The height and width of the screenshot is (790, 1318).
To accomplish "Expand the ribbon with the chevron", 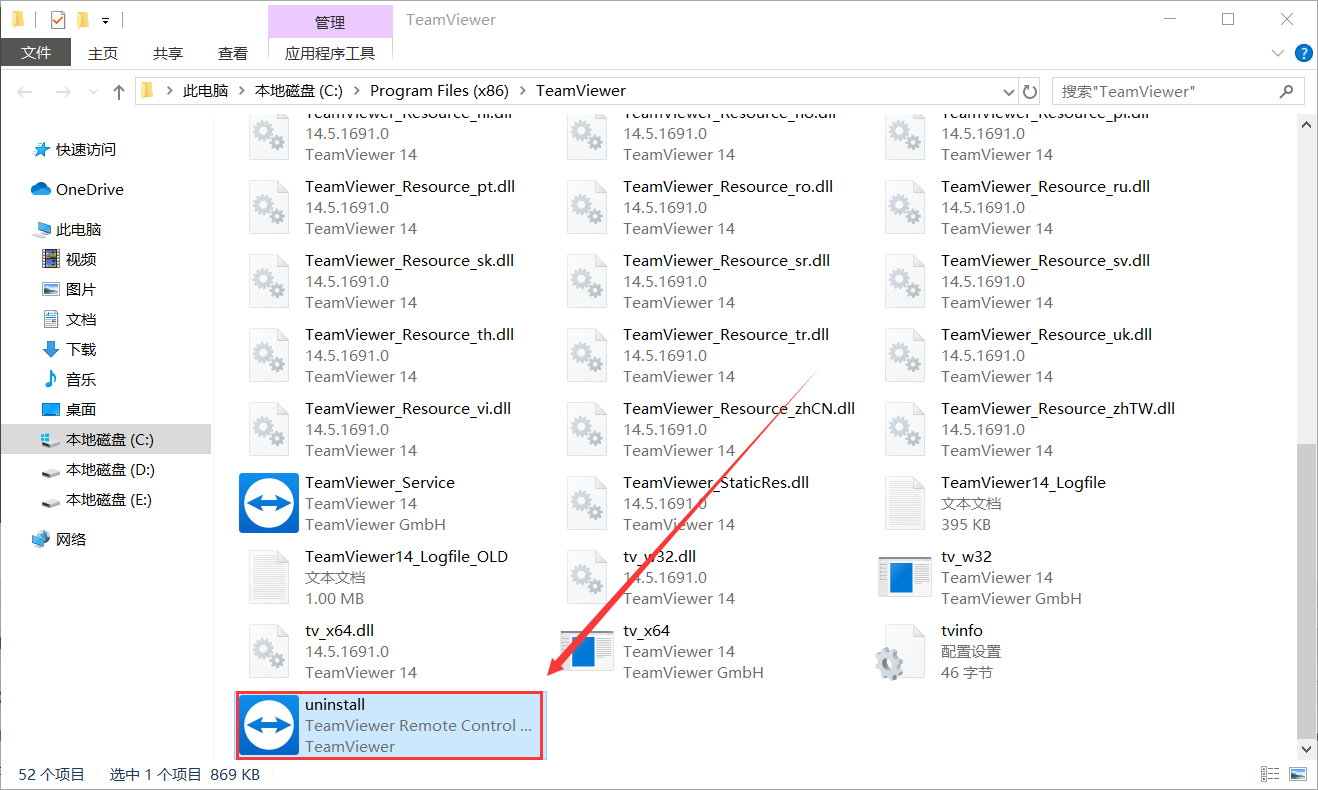I will pos(1277,53).
